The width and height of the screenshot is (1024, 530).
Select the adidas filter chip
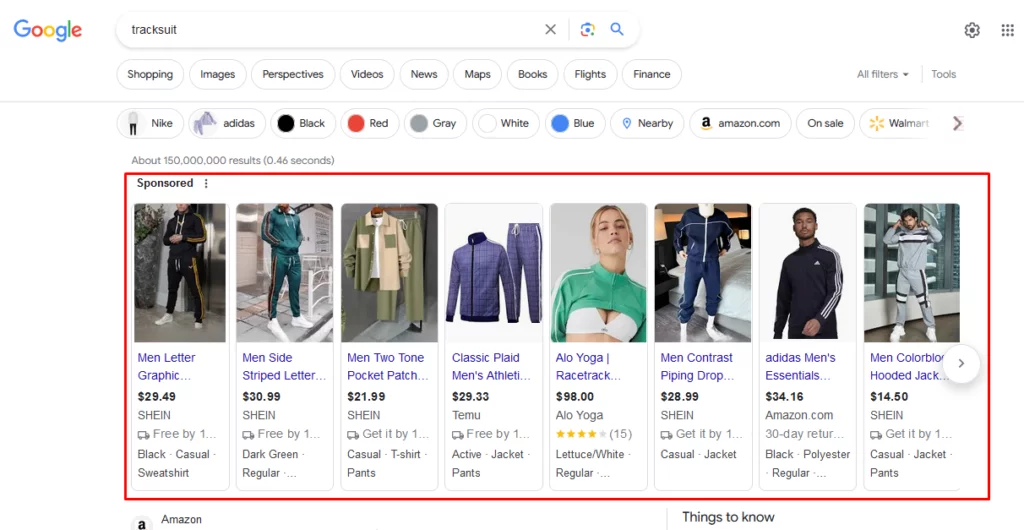[227, 123]
